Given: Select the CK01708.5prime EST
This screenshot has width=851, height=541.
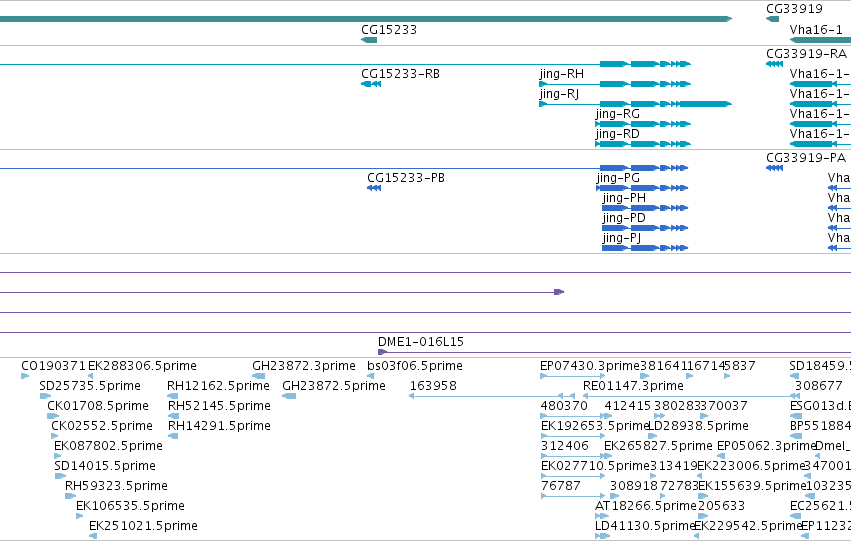Looking at the screenshot, I should pyautogui.click(x=98, y=406).
